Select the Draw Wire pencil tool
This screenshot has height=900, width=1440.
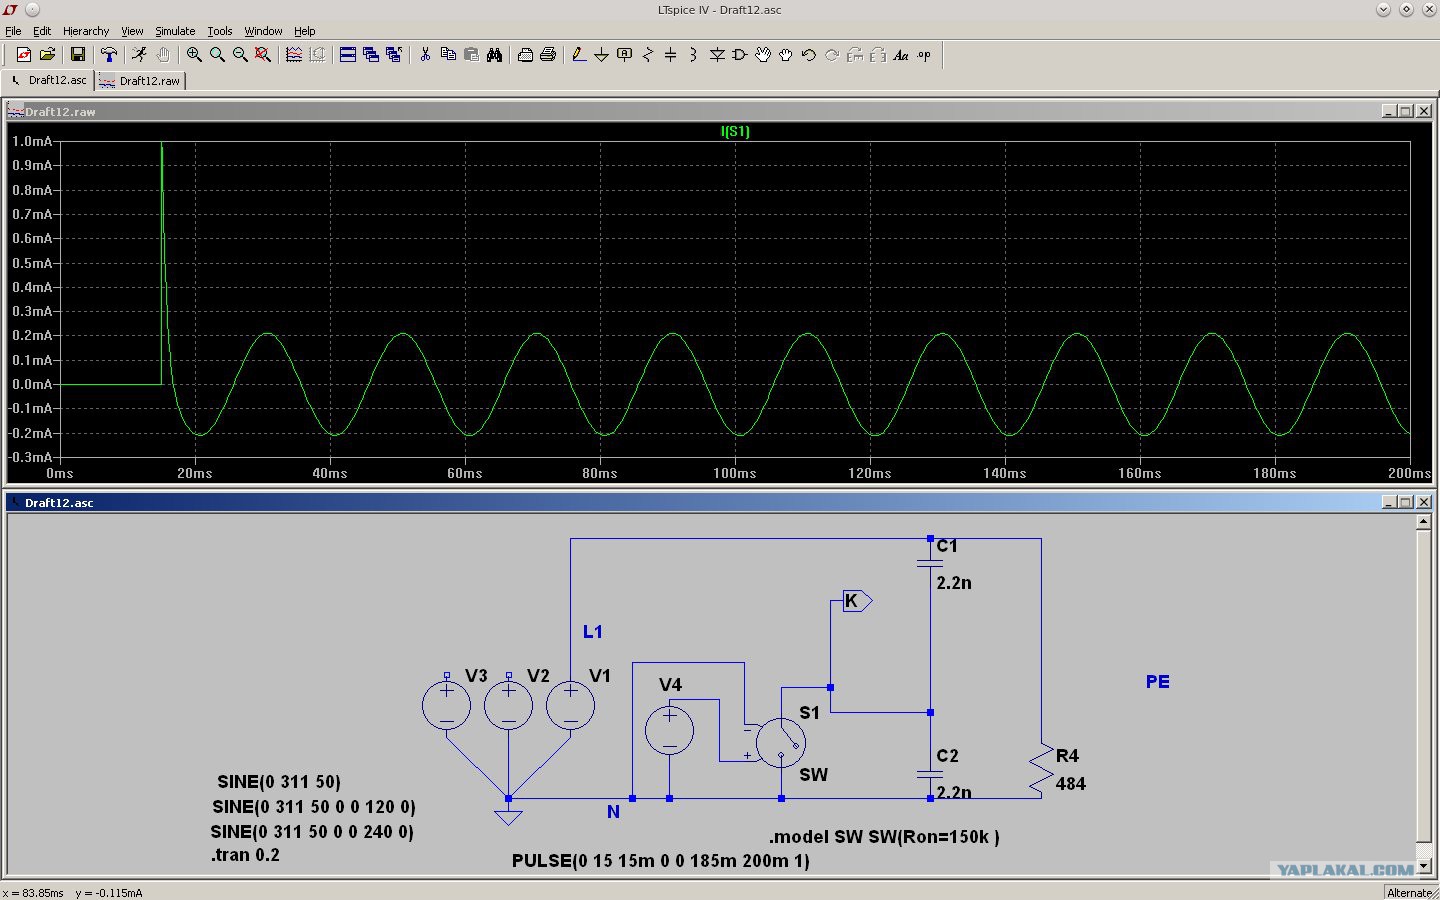578,55
